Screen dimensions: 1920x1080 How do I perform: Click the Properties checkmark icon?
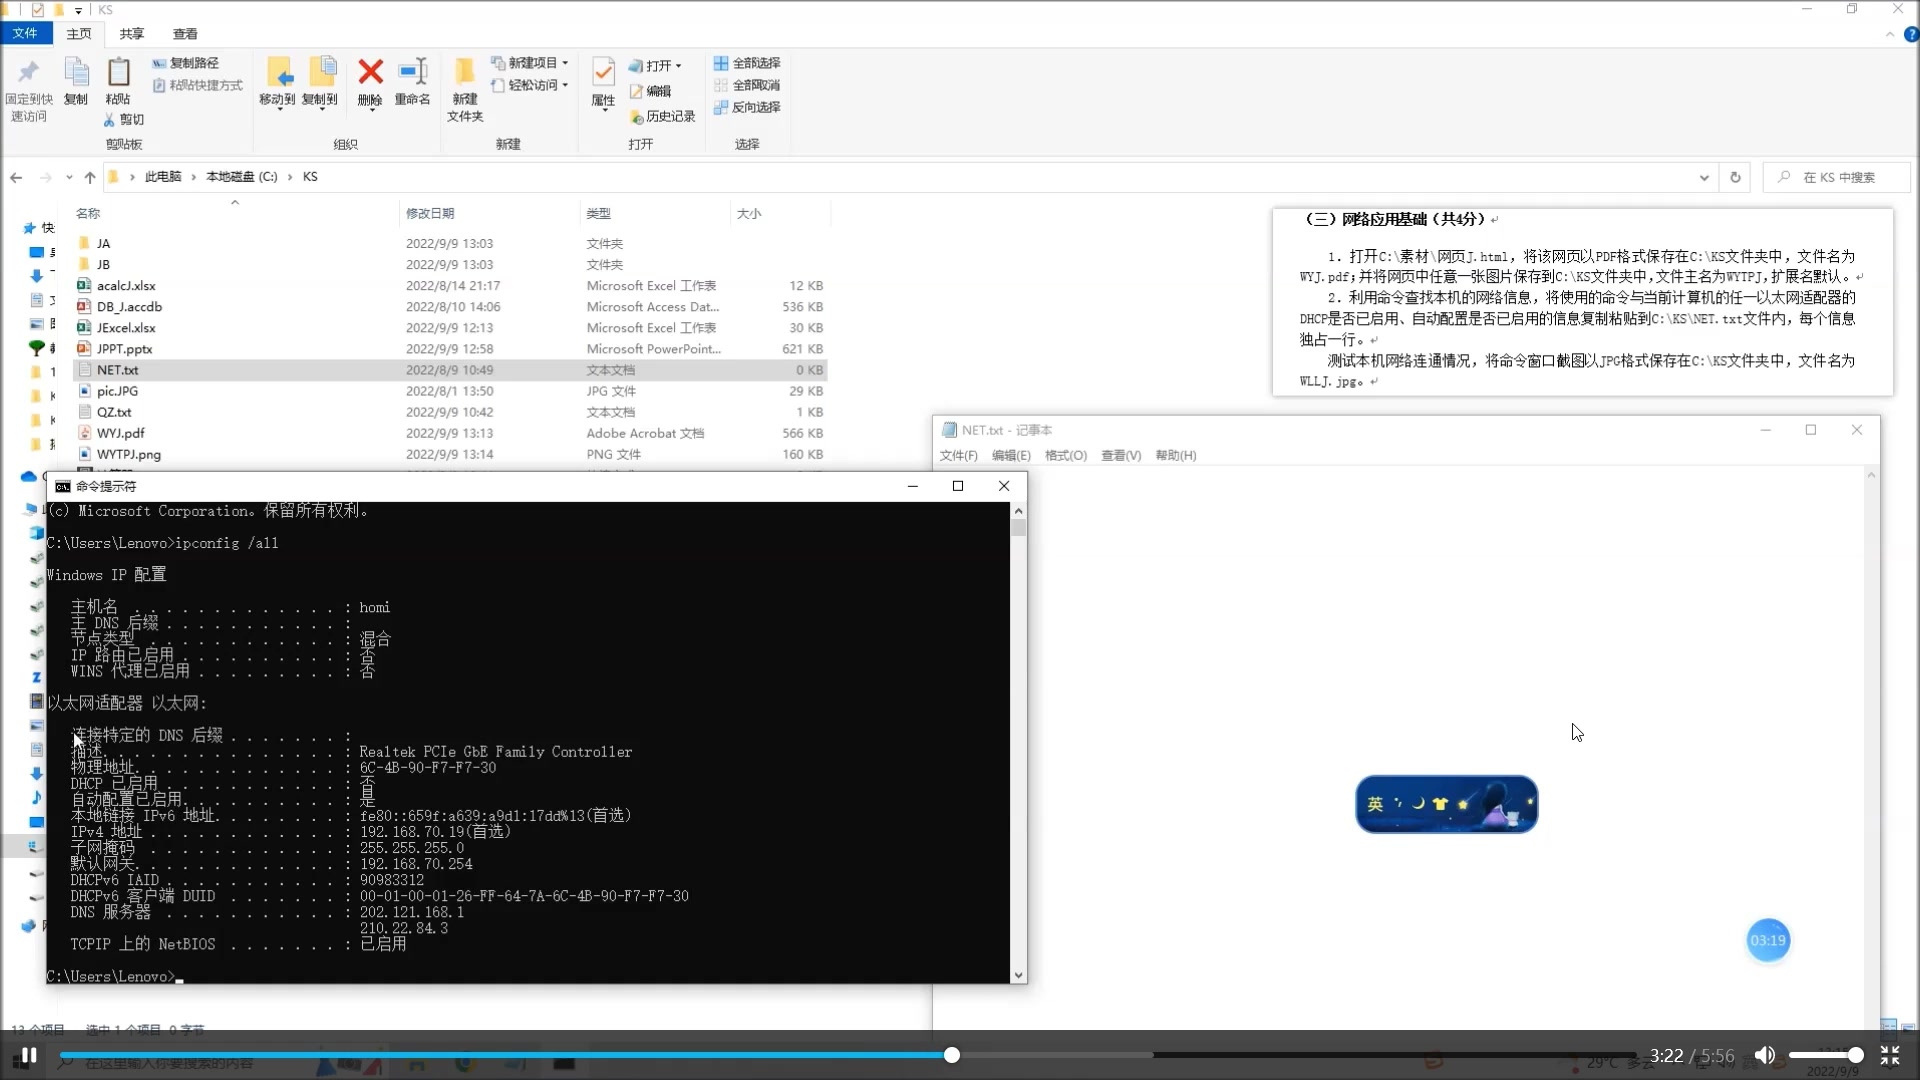tap(603, 72)
